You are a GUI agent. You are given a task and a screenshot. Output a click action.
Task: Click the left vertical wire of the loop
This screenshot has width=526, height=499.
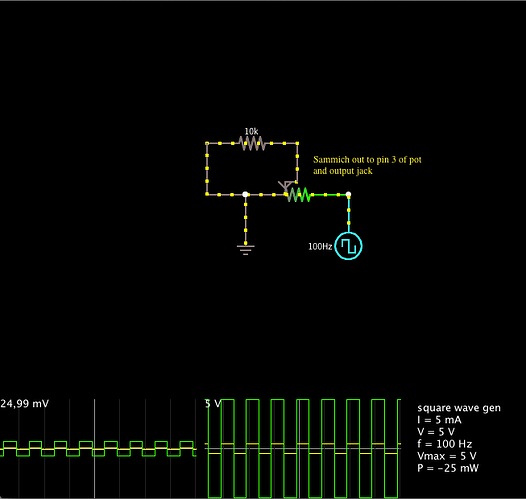coord(207,169)
